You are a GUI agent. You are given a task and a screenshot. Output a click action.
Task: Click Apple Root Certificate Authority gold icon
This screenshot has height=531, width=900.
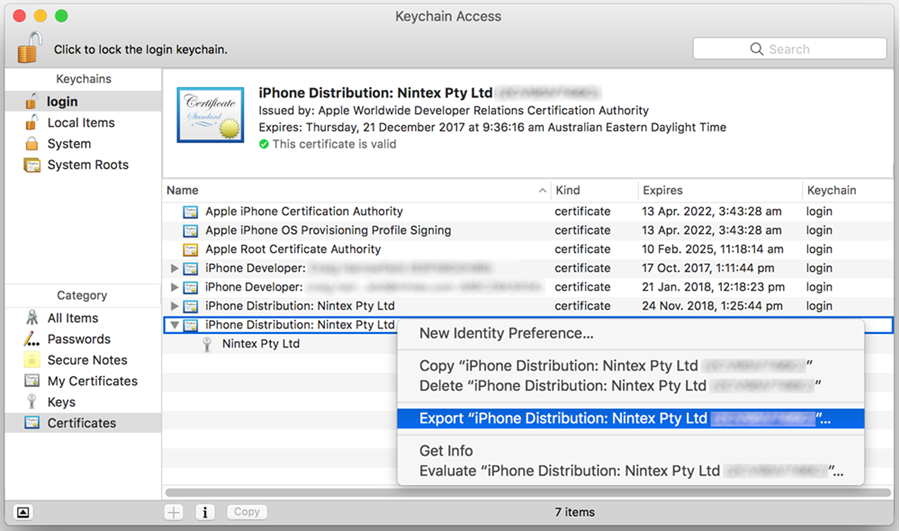(x=191, y=250)
